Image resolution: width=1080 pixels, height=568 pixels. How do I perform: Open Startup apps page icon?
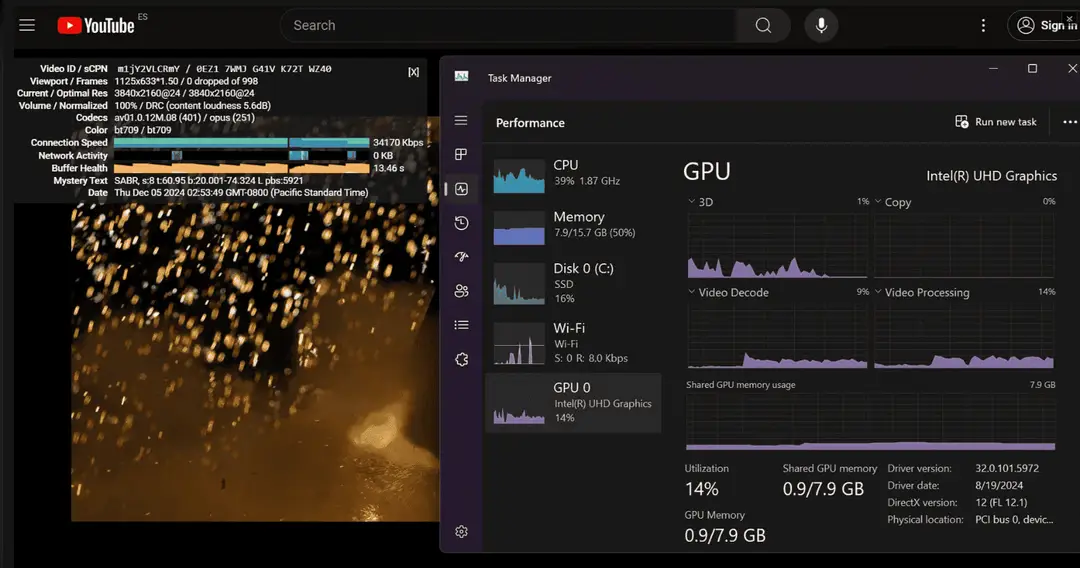(x=461, y=257)
